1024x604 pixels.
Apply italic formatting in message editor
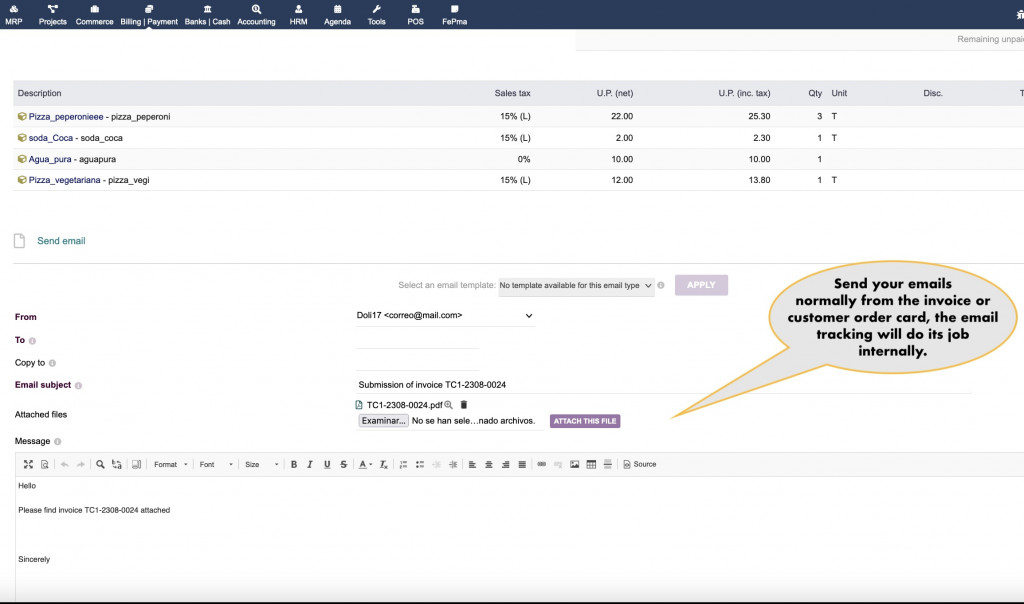[x=310, y=464]
